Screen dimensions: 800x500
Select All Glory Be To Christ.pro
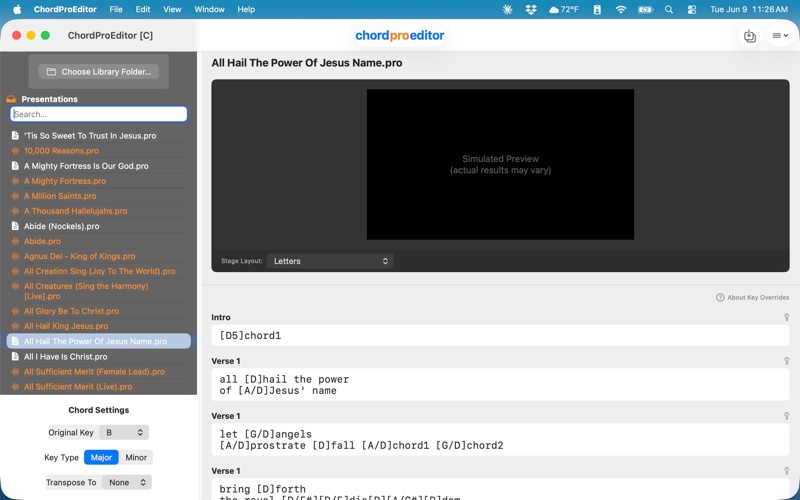tap(71, 311)
